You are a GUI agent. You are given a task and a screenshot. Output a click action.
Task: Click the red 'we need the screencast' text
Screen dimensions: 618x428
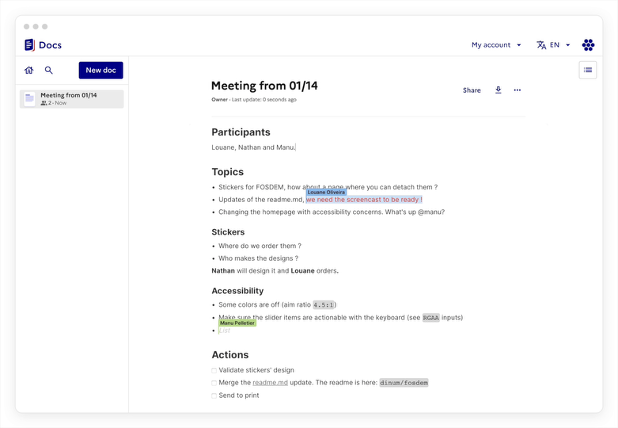[364, 200]
